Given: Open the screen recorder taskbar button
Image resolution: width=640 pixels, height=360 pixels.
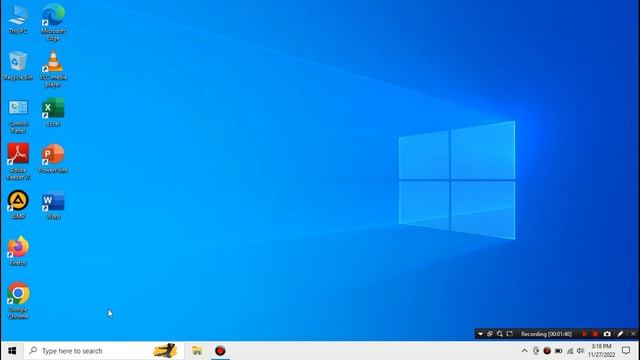Looking at the screenshot, I should point(220,351).
